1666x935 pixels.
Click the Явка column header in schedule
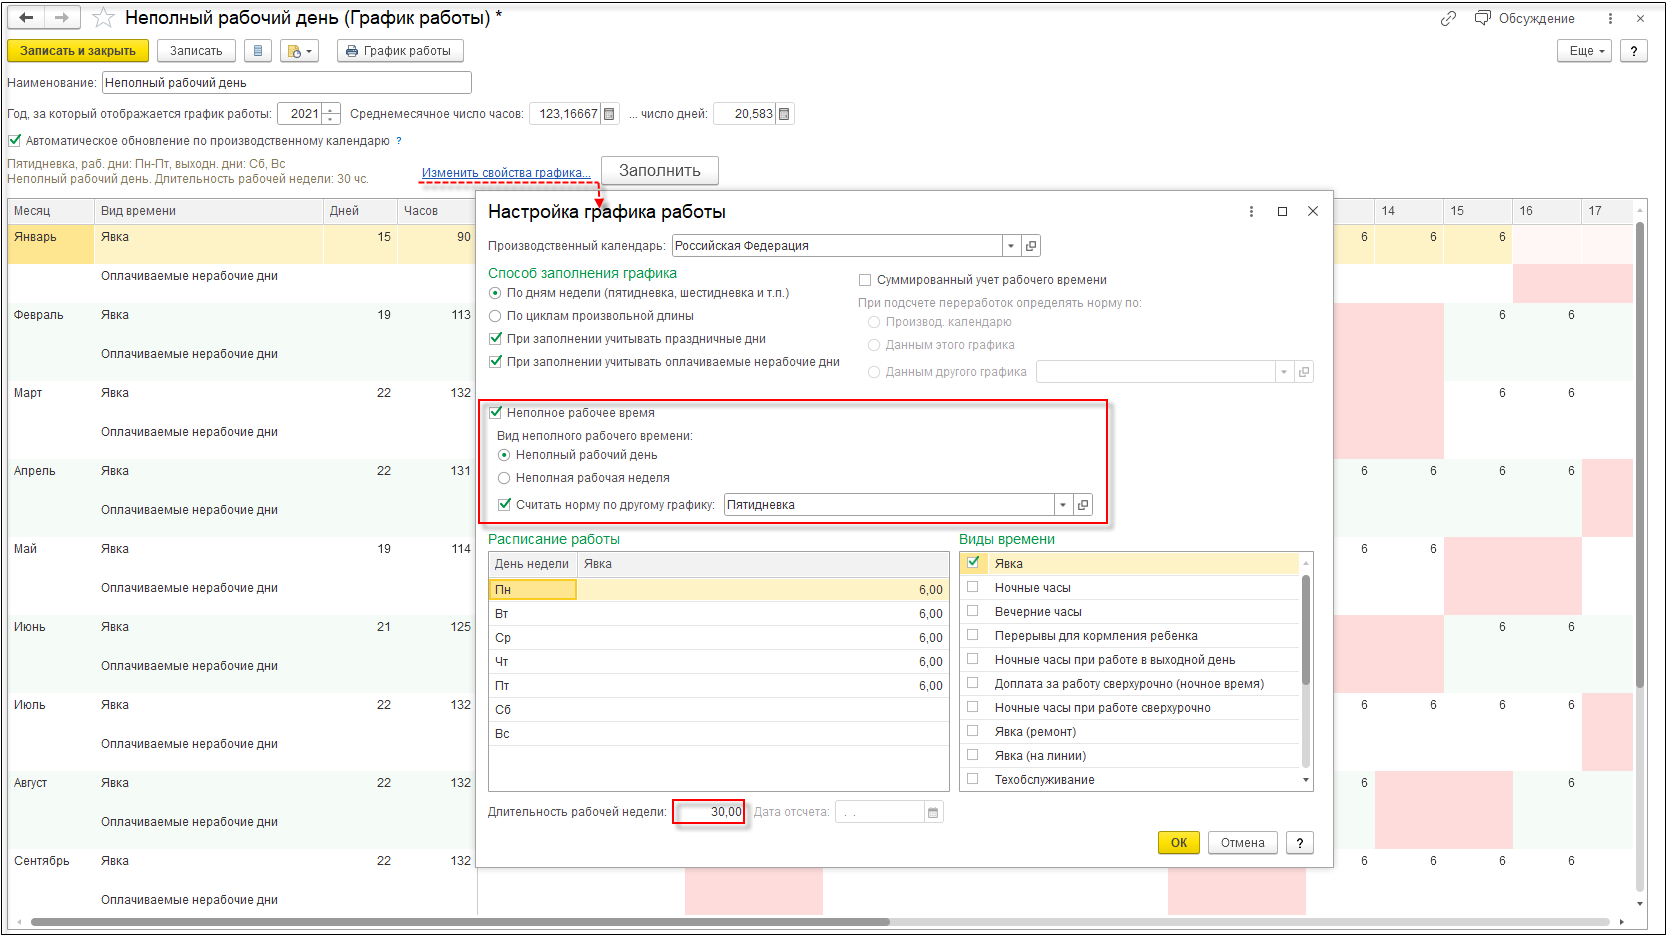[x=763, y=564]
